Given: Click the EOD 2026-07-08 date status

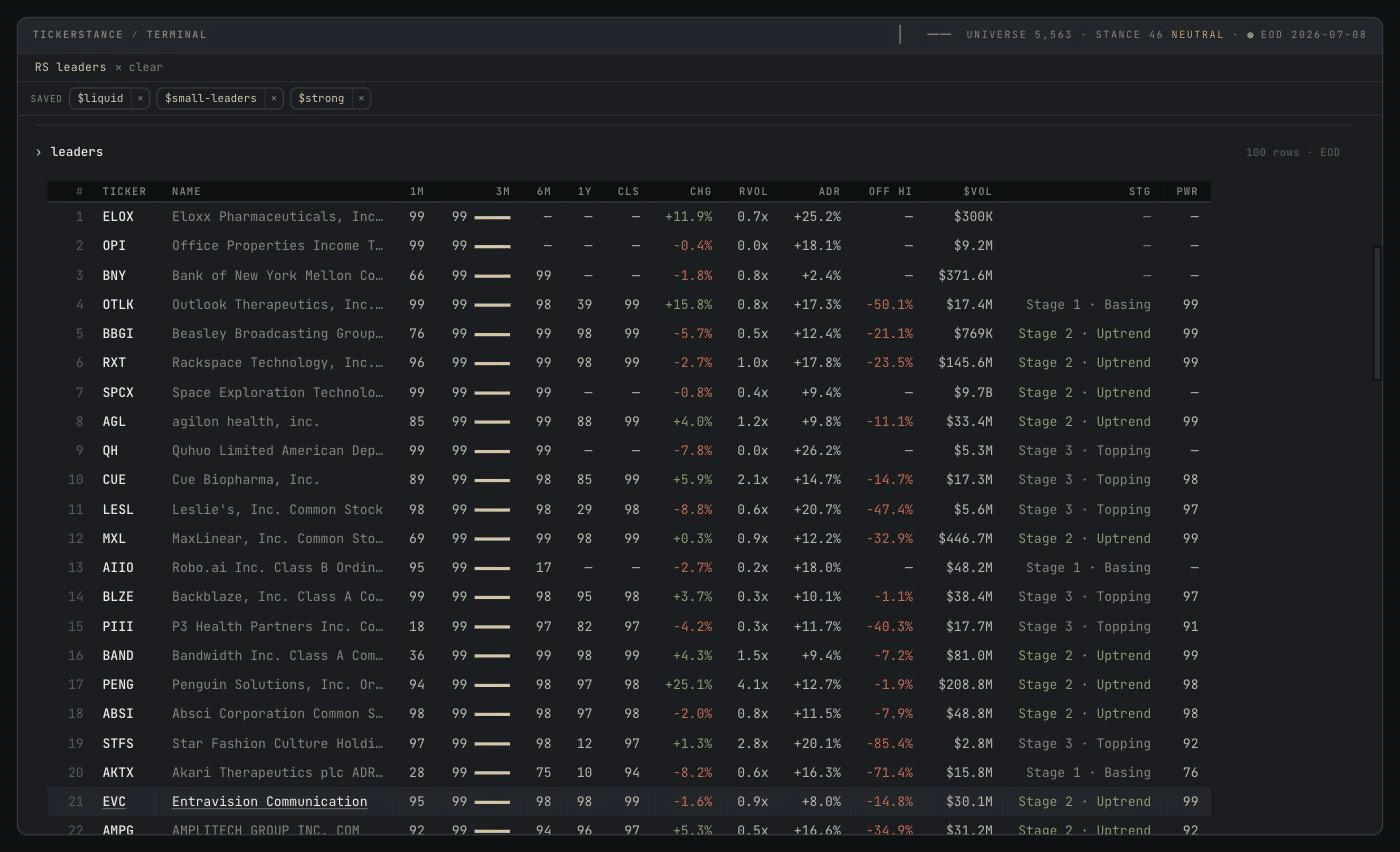Looking at the screenshot, I should (x=1313, y=34).
